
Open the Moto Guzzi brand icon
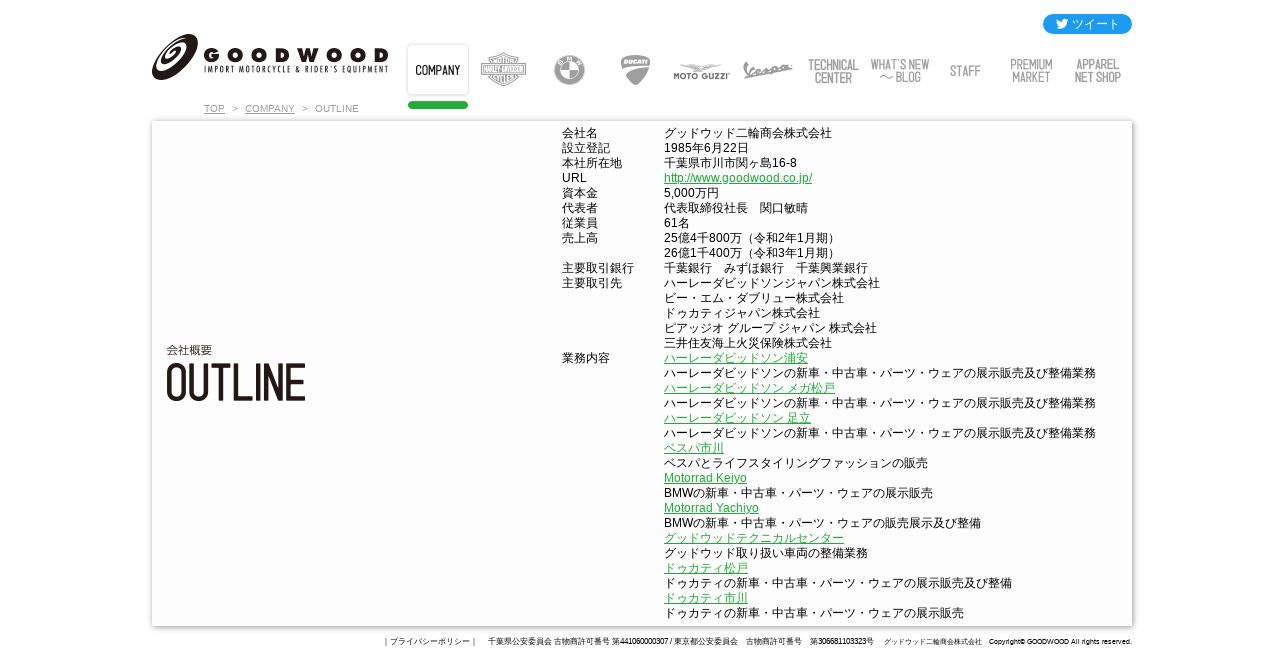pos(701,72)
